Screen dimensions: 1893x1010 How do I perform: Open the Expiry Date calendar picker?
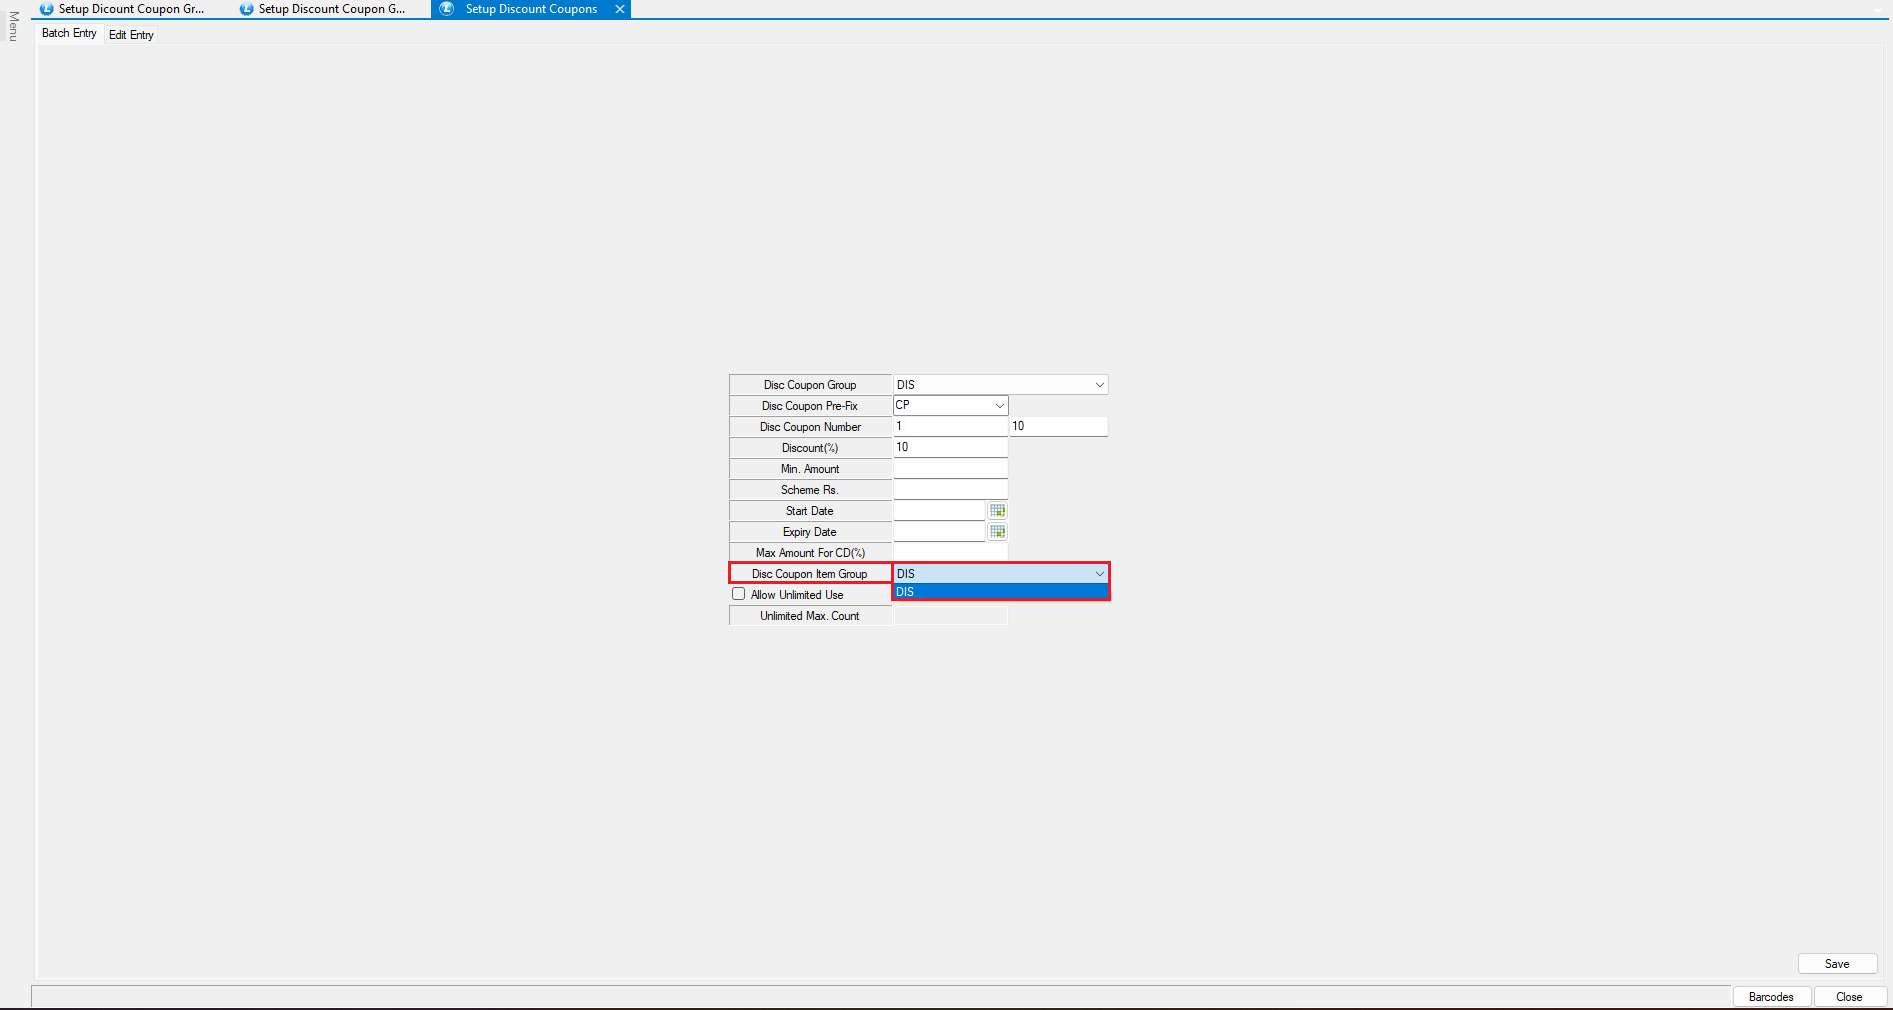(x=997, y=532)
